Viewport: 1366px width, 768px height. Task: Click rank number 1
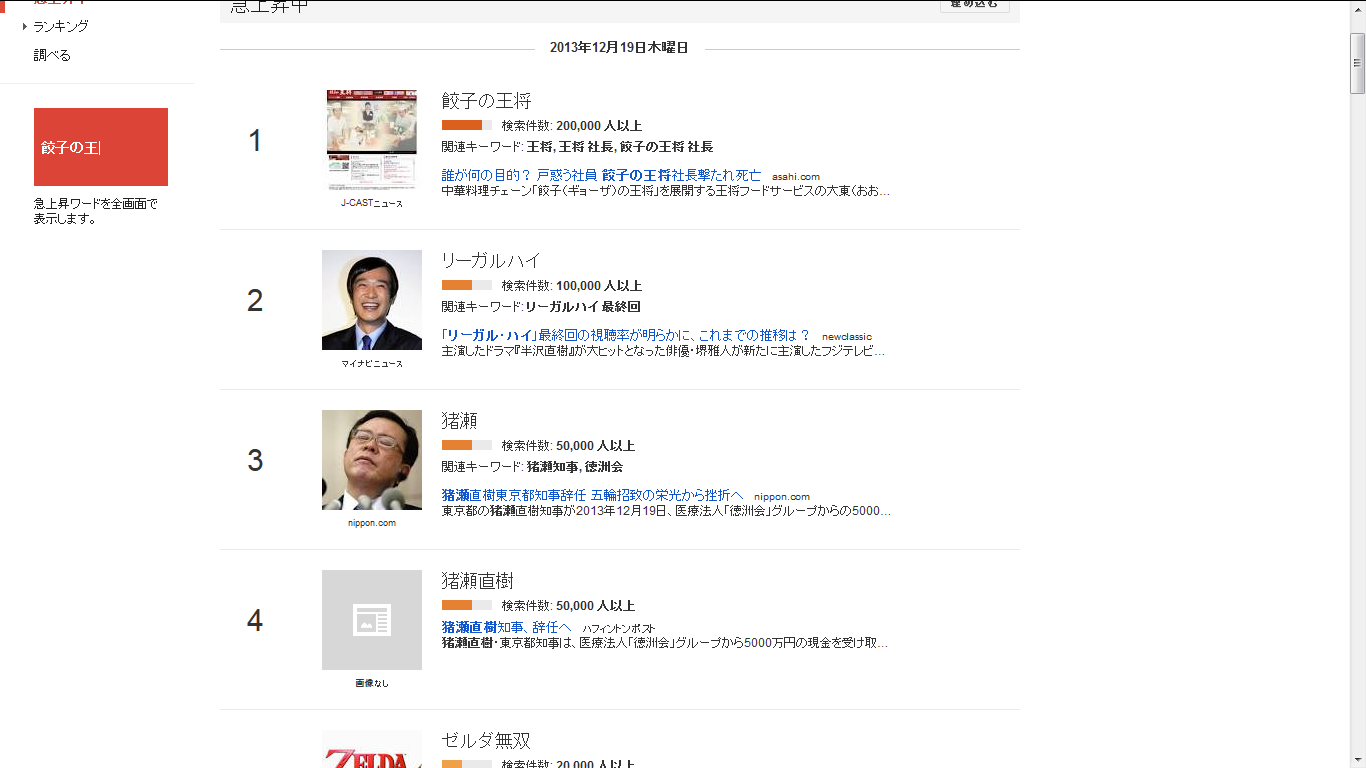[255, 141]
